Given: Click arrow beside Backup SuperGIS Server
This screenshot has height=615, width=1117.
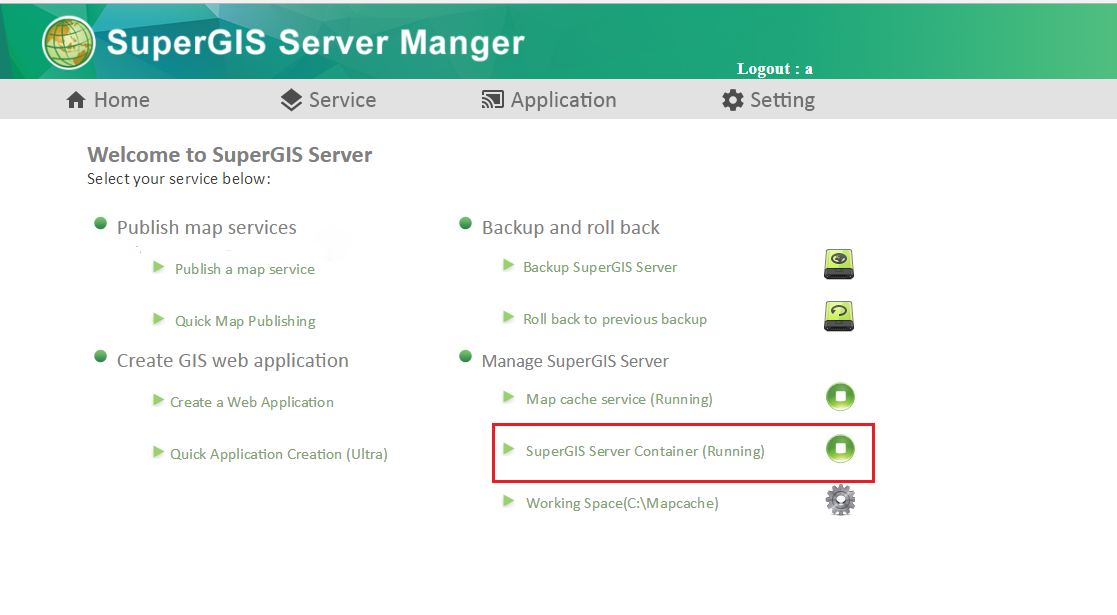Looking at the screenshot, I should [x=509, y=265].
